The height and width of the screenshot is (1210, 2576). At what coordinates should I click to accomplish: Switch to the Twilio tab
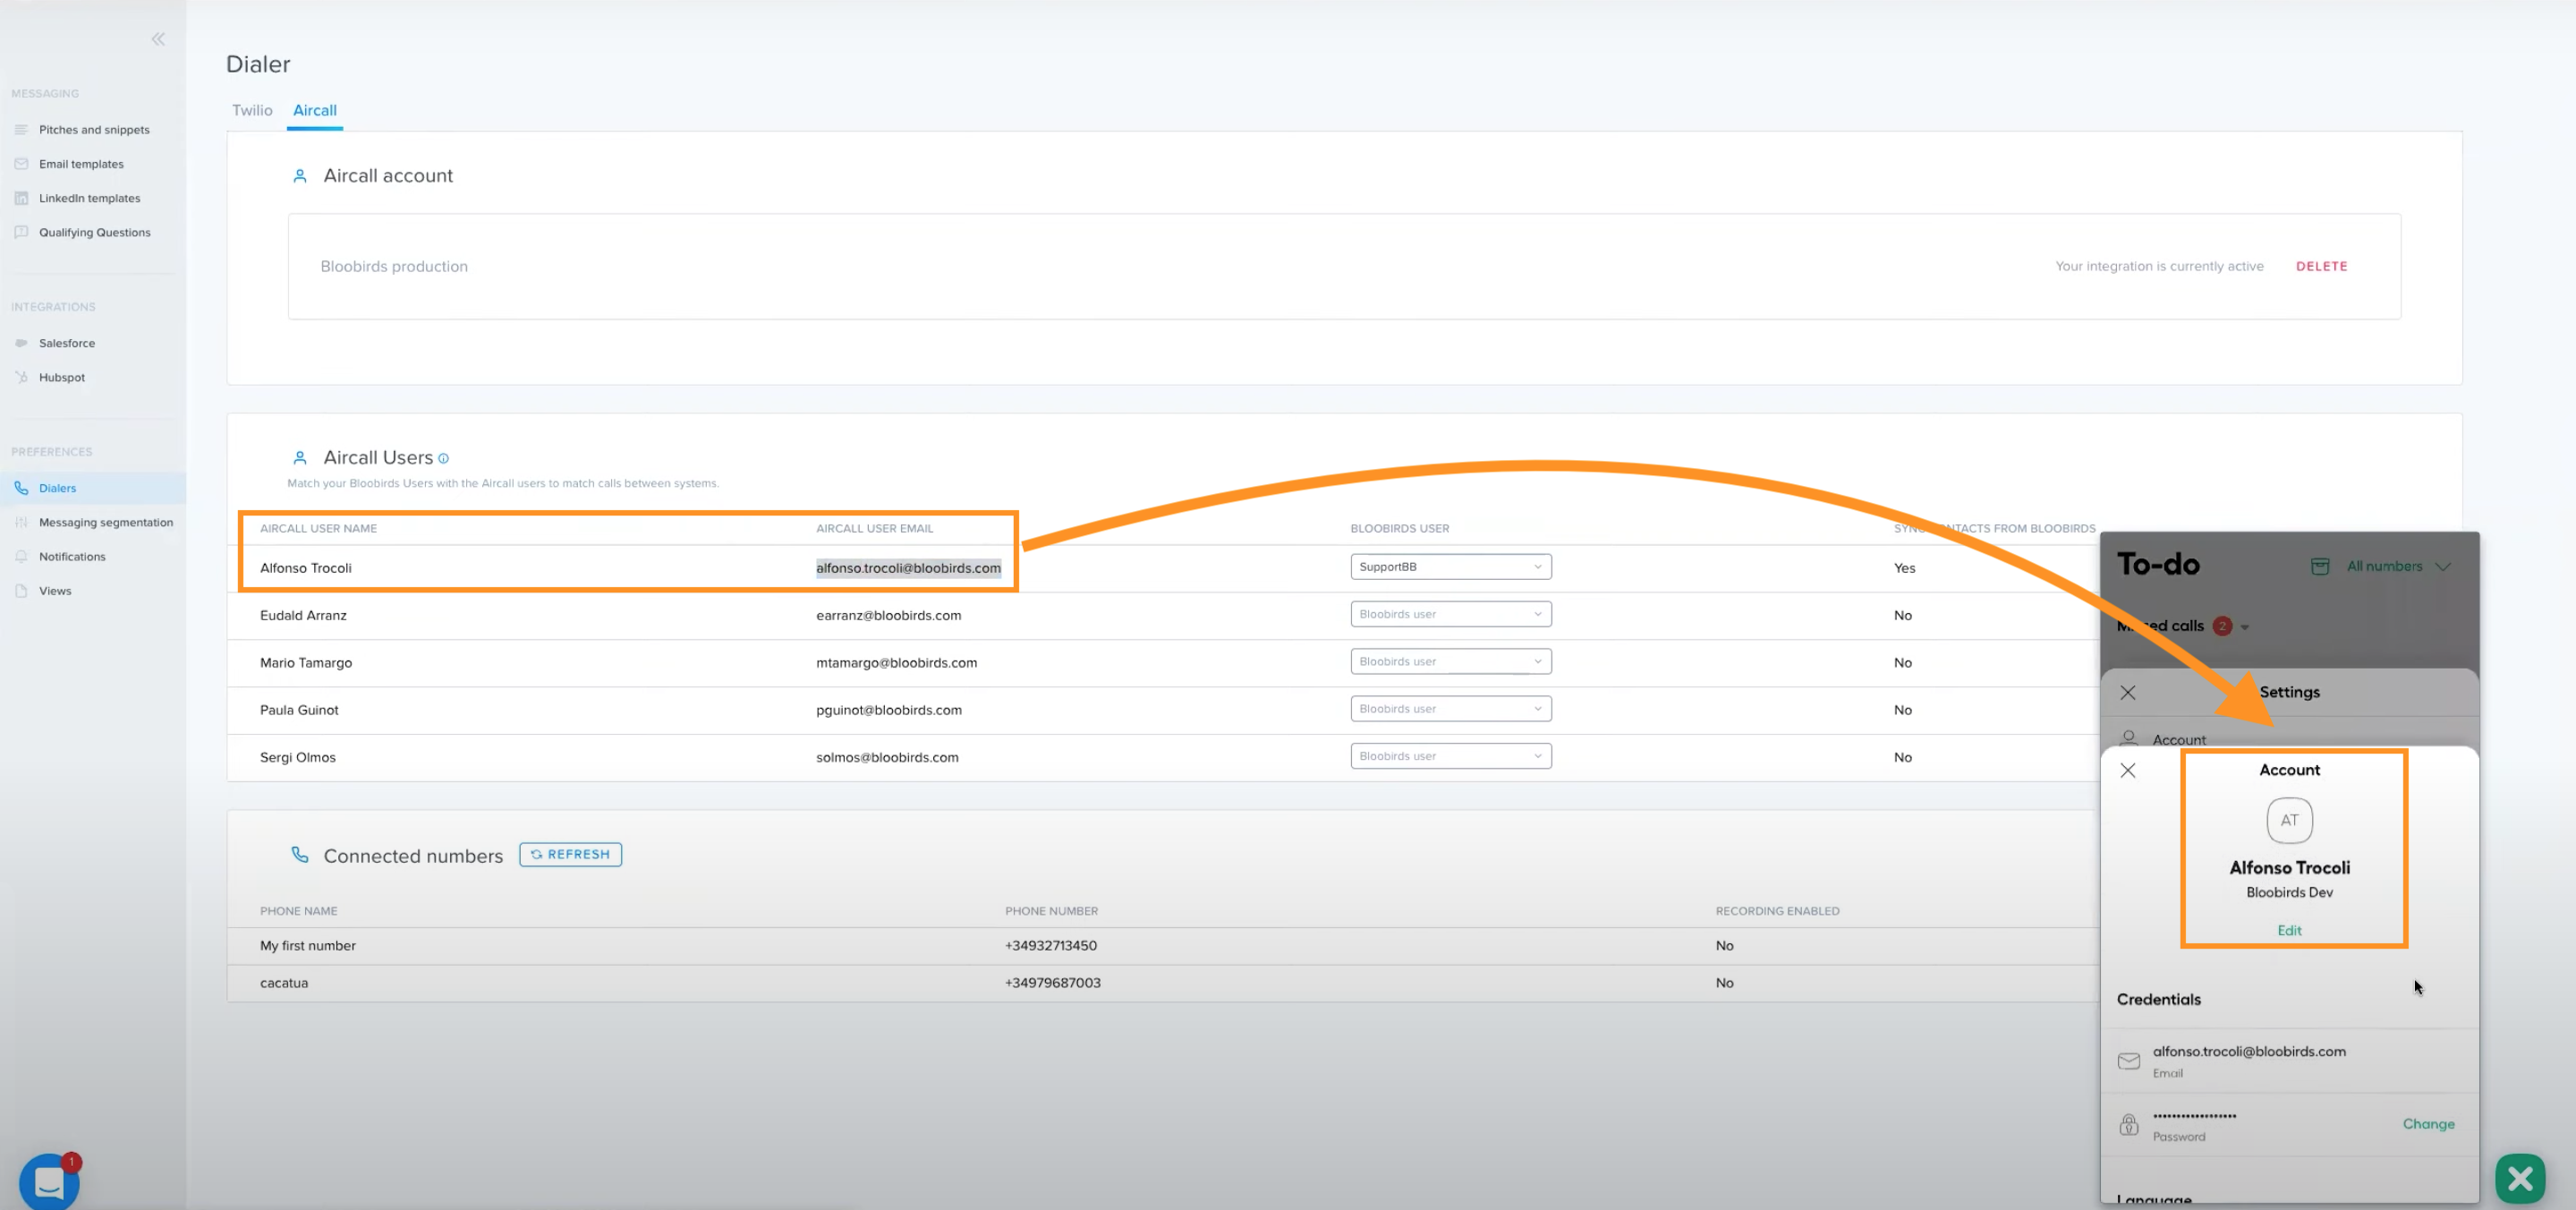(252, 110)
